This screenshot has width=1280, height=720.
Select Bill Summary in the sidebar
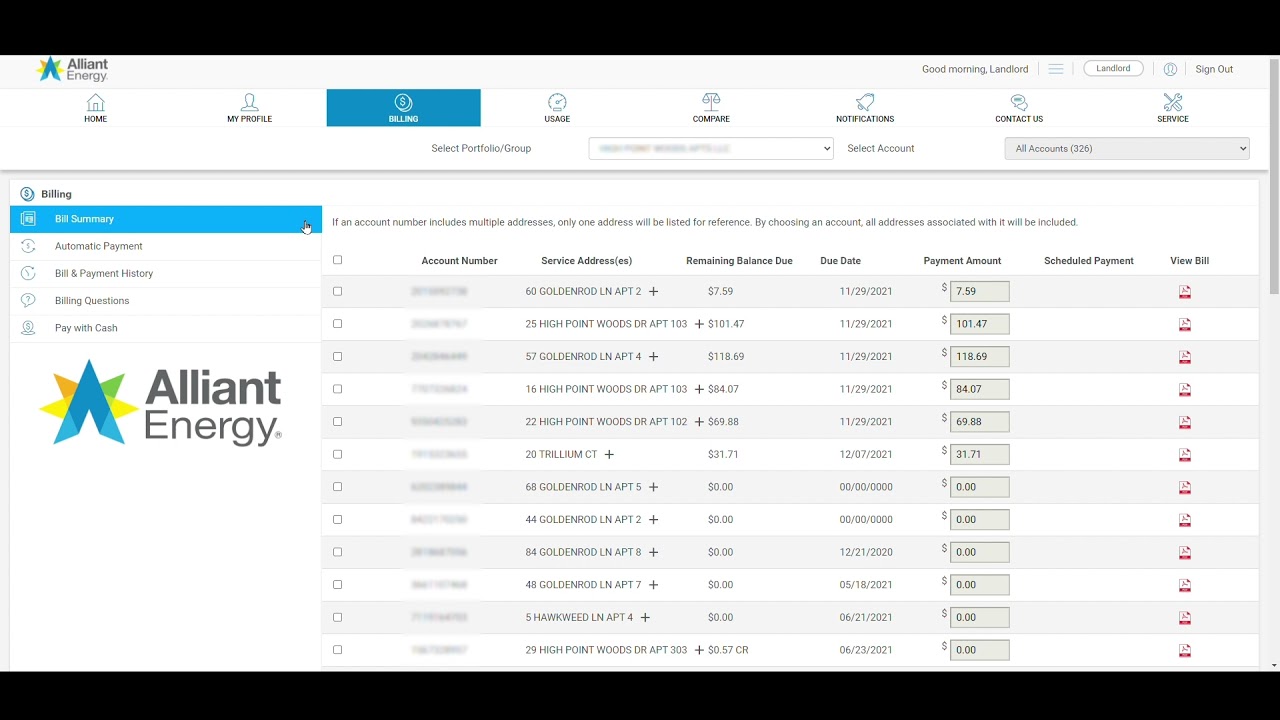[166, 219]
